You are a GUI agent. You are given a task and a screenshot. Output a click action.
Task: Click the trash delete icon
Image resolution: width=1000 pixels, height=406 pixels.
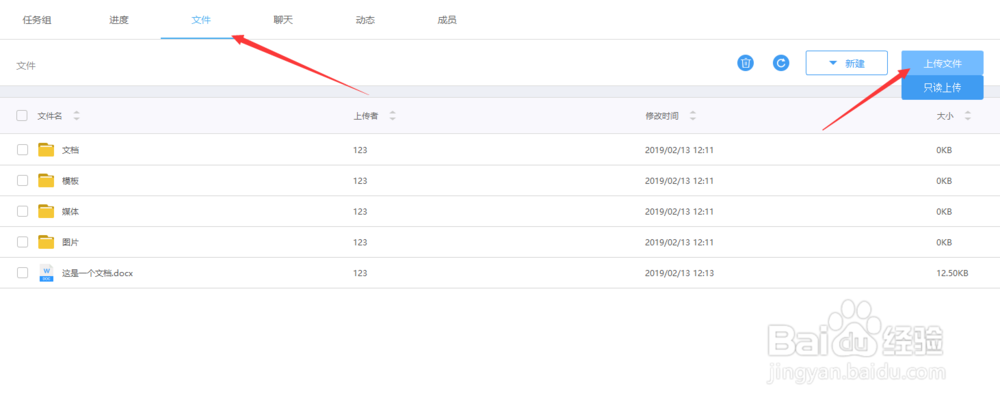coord(746,63)
